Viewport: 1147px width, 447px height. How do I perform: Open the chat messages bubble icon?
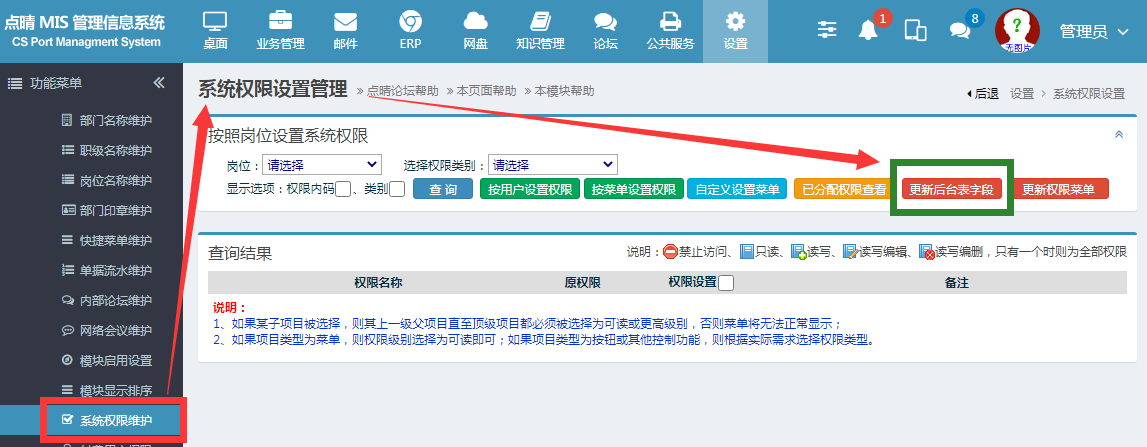[959, 30]
